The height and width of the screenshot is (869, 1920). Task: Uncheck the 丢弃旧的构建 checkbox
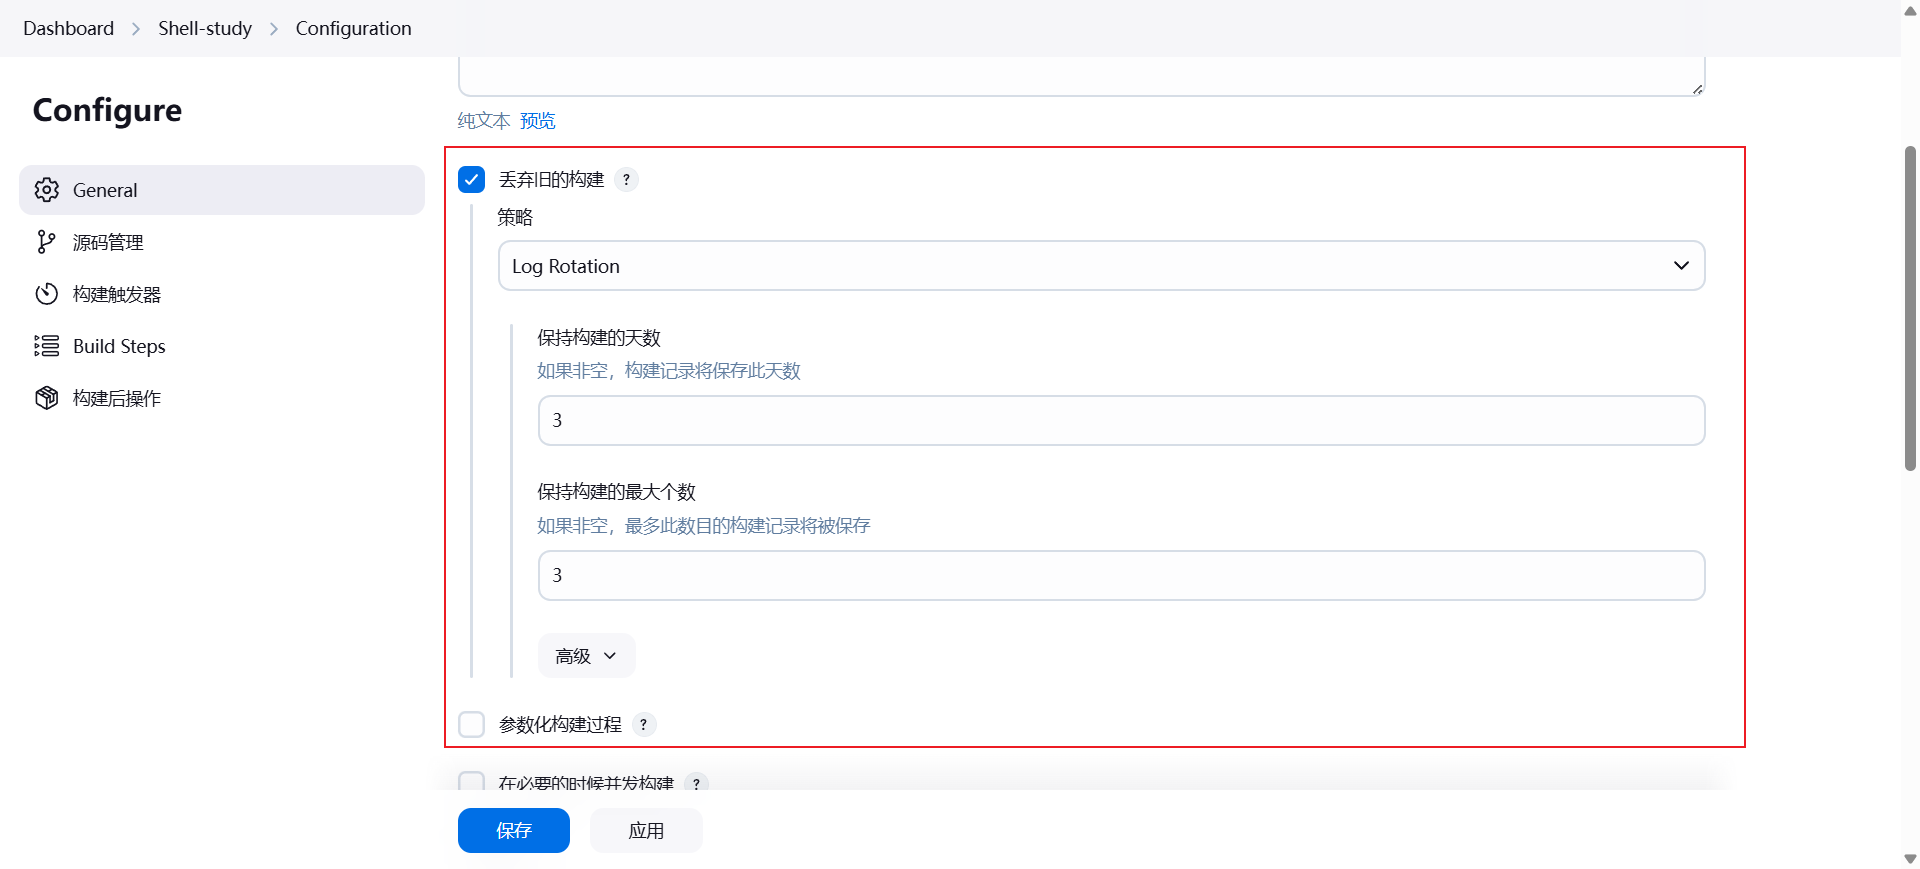point(471,179)
